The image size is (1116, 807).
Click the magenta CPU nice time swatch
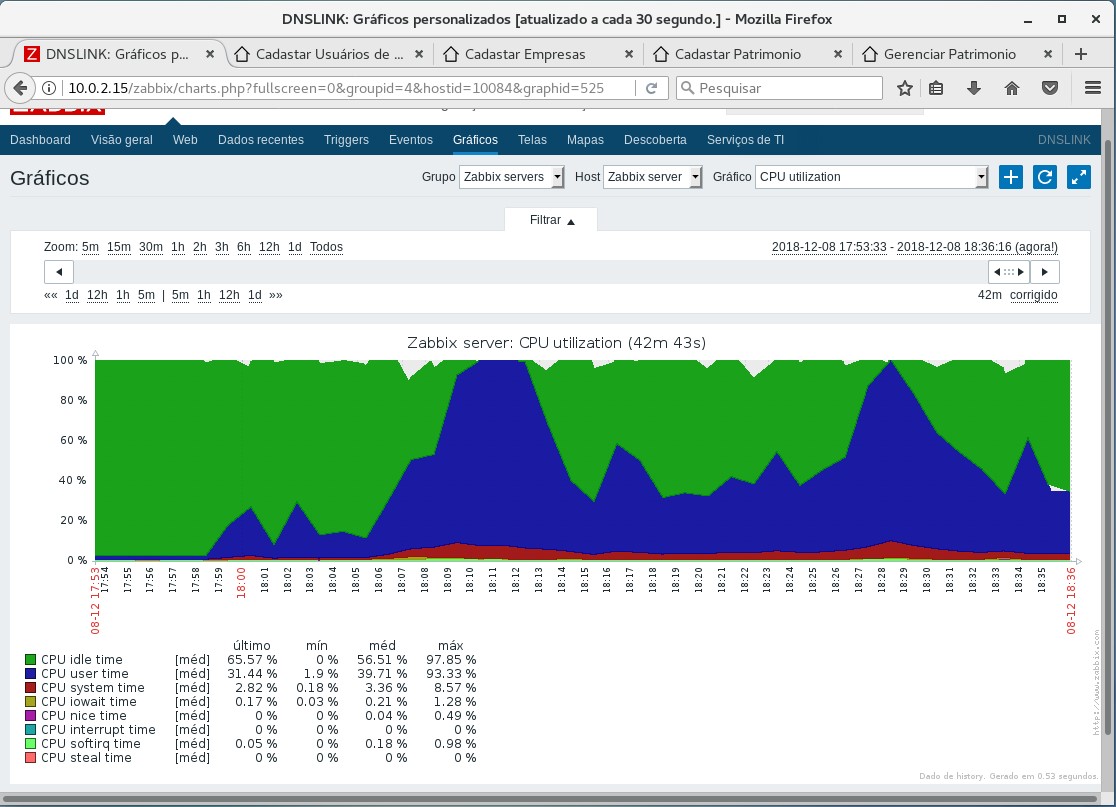pyautogui.click(x=30, y=715)
